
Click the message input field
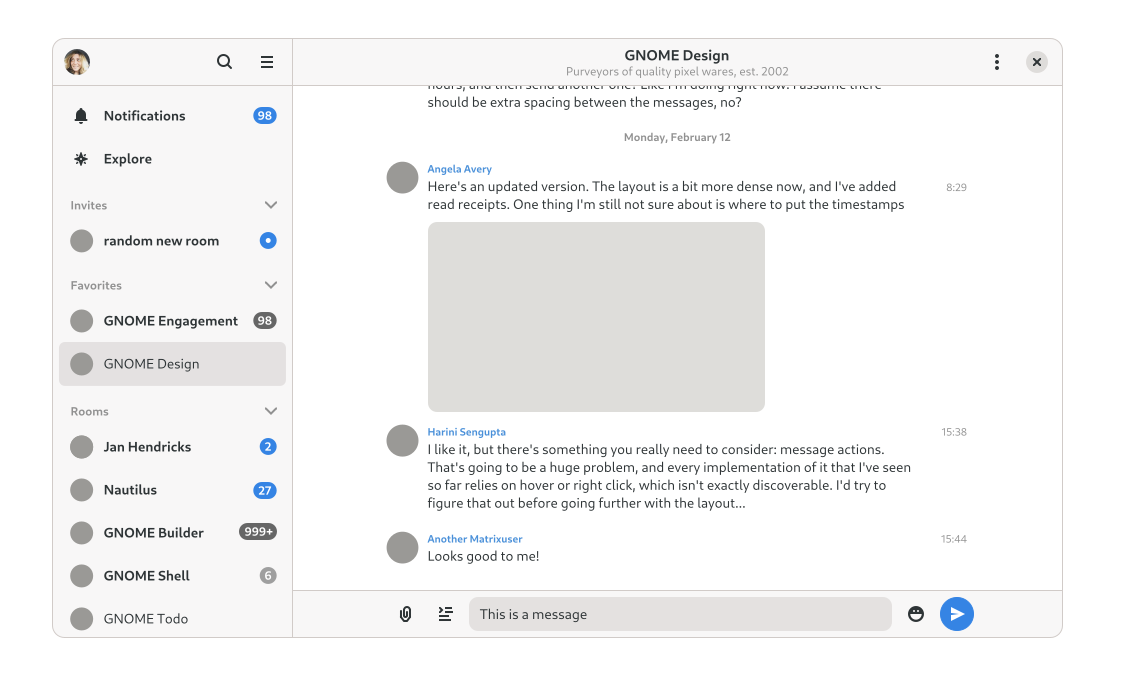(680, 614)
